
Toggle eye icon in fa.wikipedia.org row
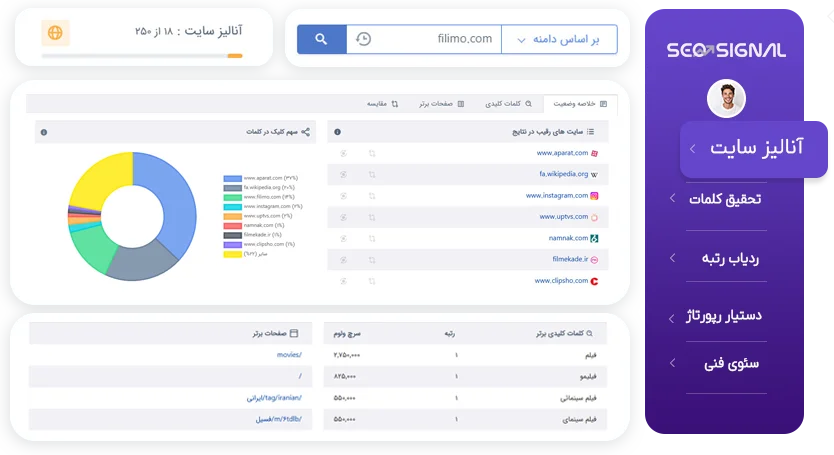tap(344, 175)
